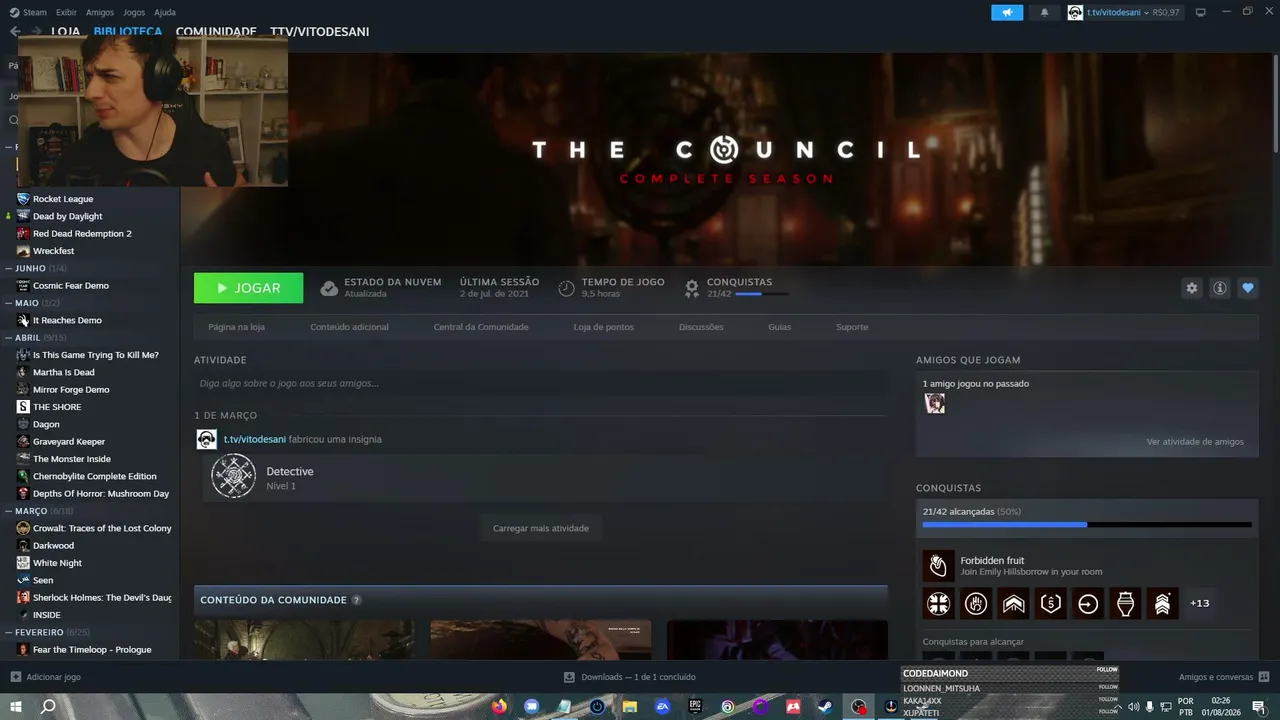Select Rocket League in the library list
The image size is (1280, 720).
[63, 199]
